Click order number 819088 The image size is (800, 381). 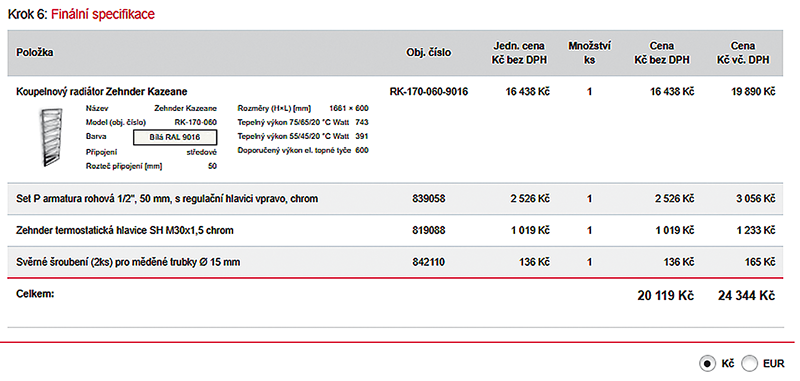(429, 231)
